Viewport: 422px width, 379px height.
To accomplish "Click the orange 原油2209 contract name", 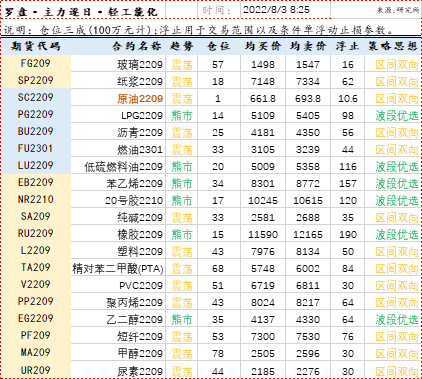I will [x=140, y=99].
